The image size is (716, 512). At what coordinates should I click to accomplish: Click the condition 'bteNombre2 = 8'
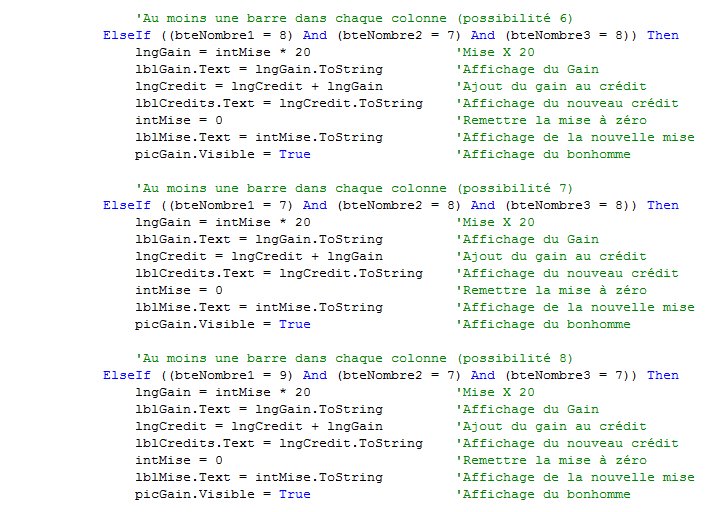[399, 205]
